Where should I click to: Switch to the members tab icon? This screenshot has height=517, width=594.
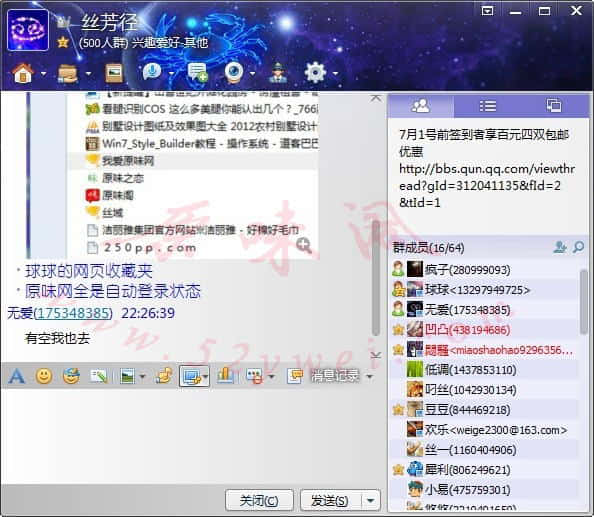(x=420, y=106)
